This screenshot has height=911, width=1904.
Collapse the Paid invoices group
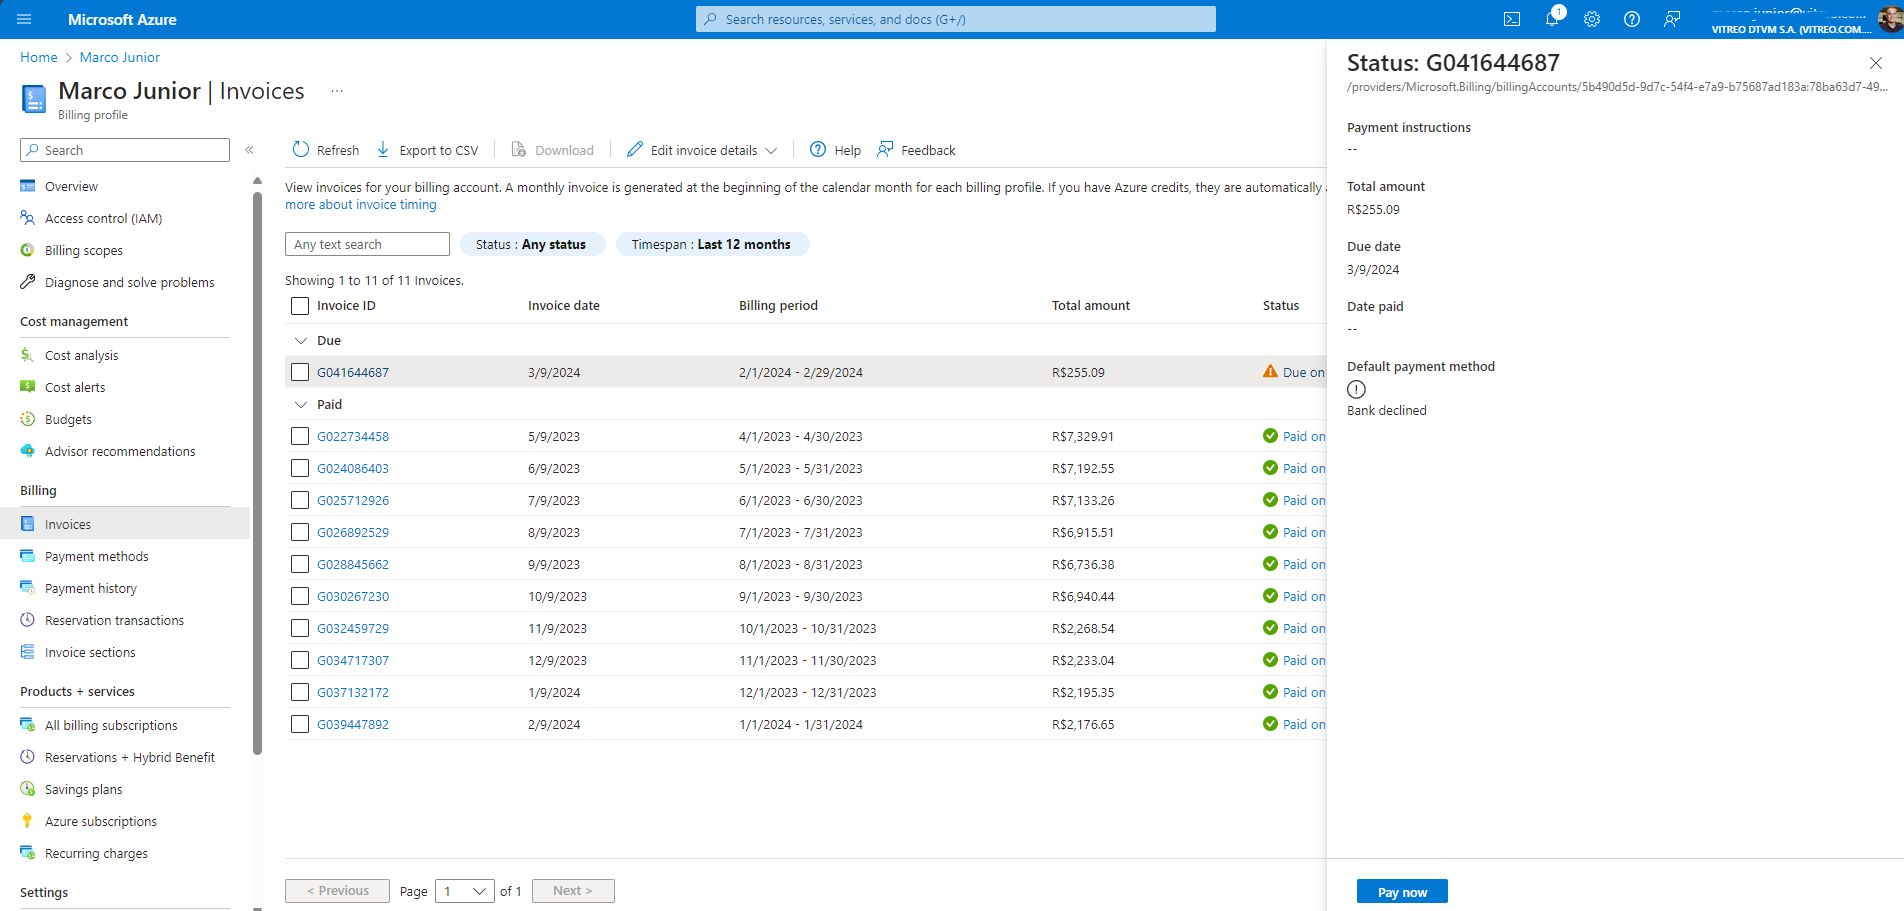[300, 405]
